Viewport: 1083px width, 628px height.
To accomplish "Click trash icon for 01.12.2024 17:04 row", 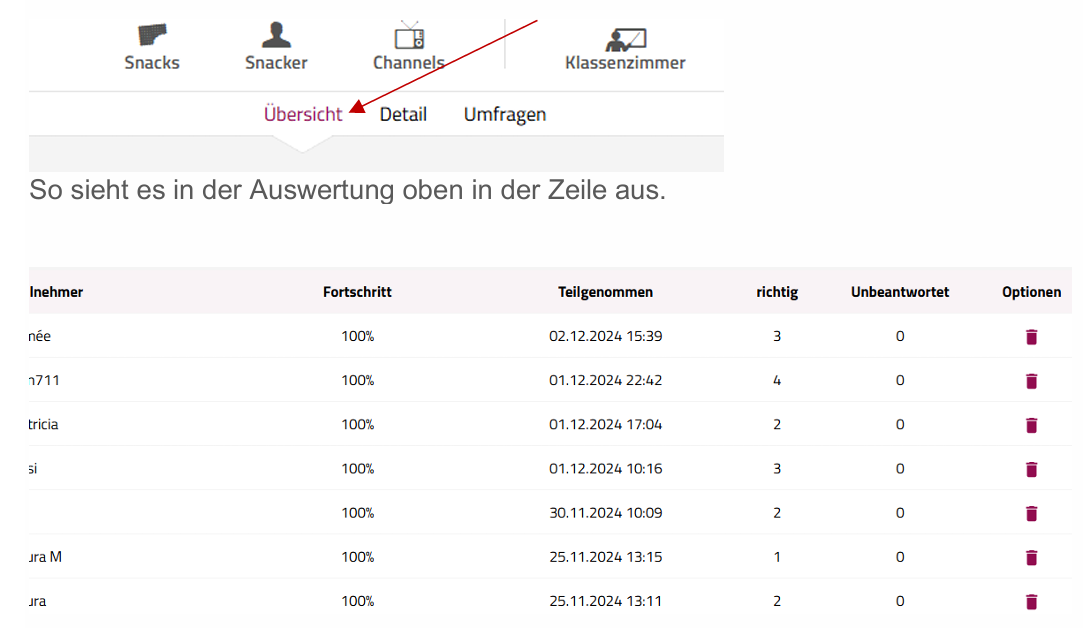I will (1032, 425).
